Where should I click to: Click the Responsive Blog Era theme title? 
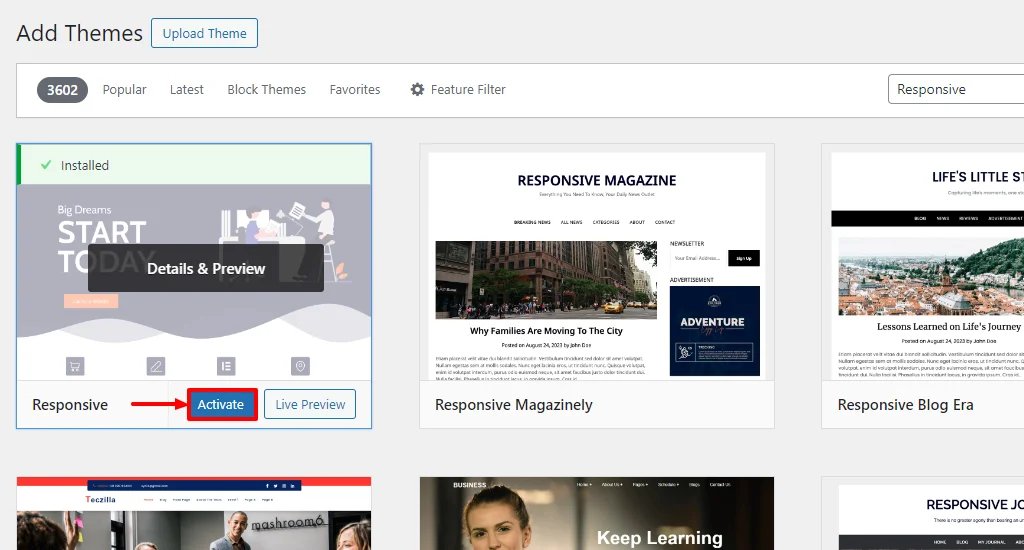click(905, 405)
